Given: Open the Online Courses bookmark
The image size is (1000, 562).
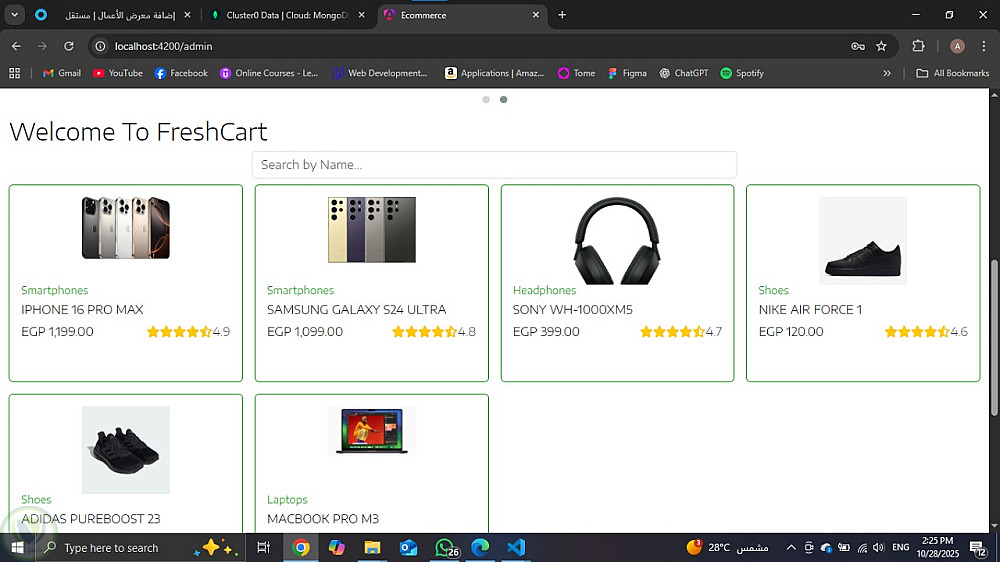Looking at the screenshot, I should (268, 73).
